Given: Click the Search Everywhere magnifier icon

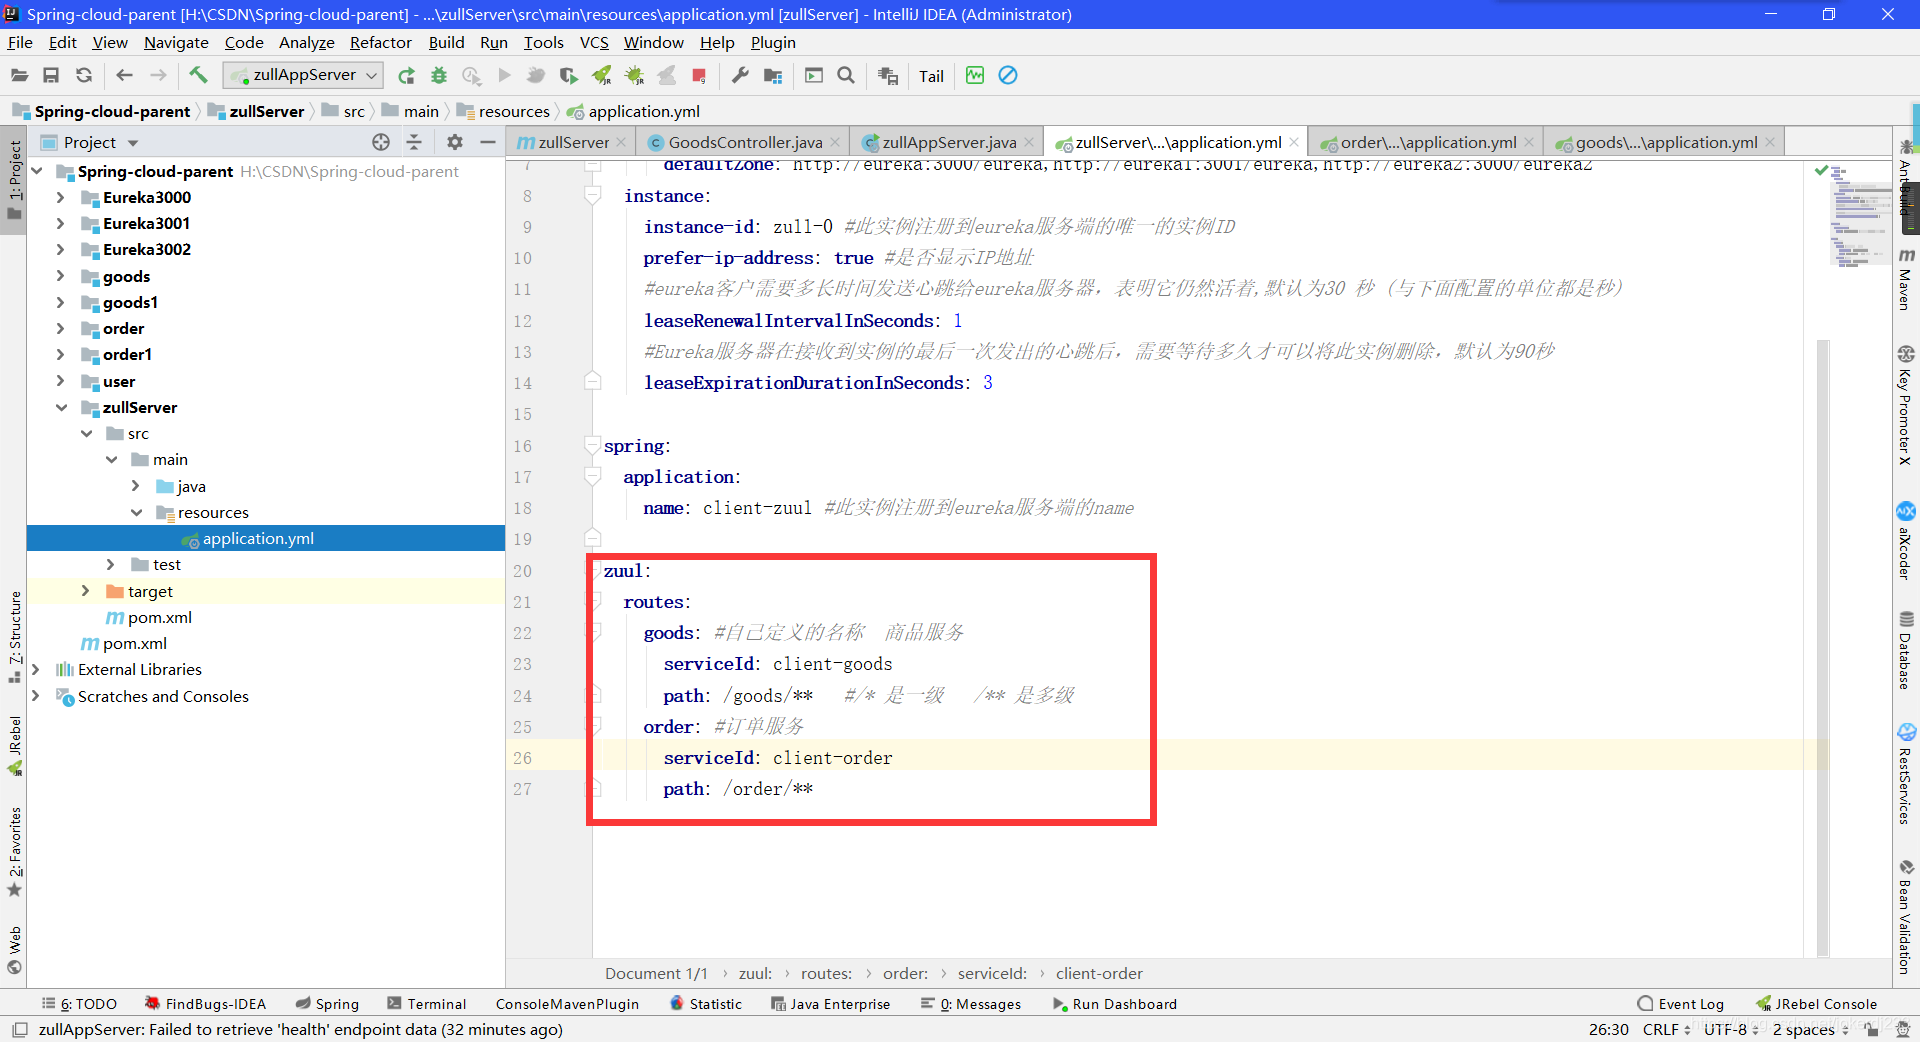Looking at the screenshot, I should pyautogui.click(x=846, y=75).
